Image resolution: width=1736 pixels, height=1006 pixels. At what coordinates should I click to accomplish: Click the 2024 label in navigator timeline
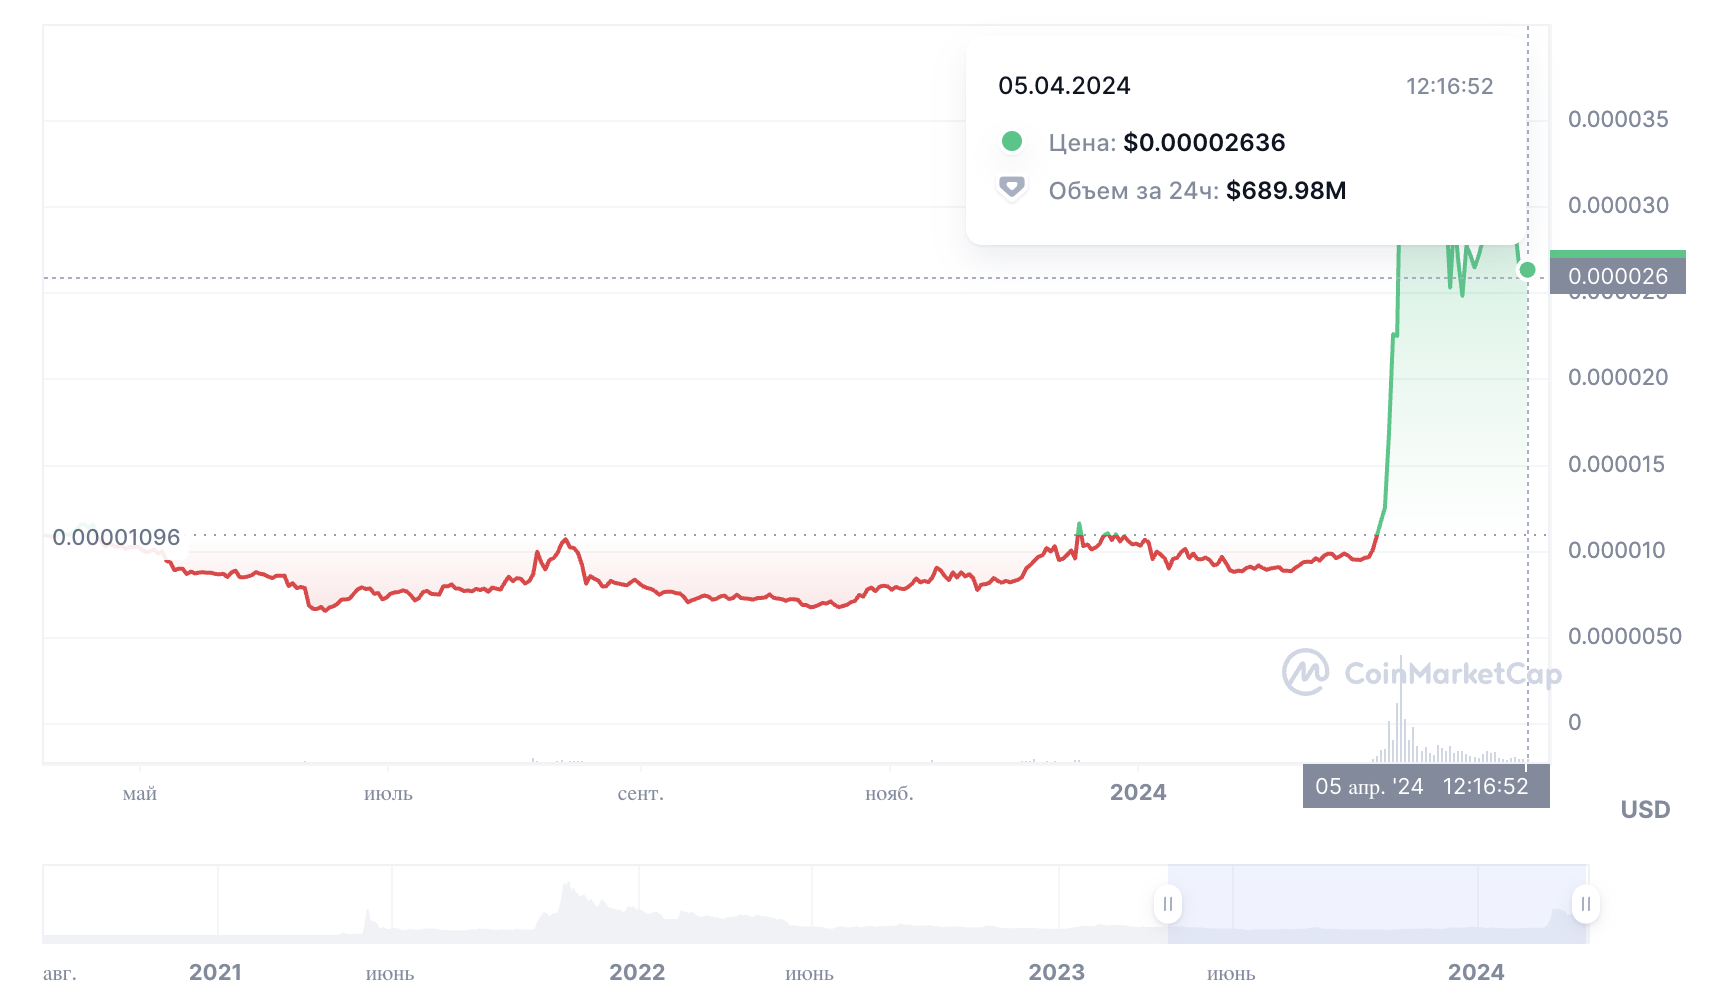(x=1476, y=972)
